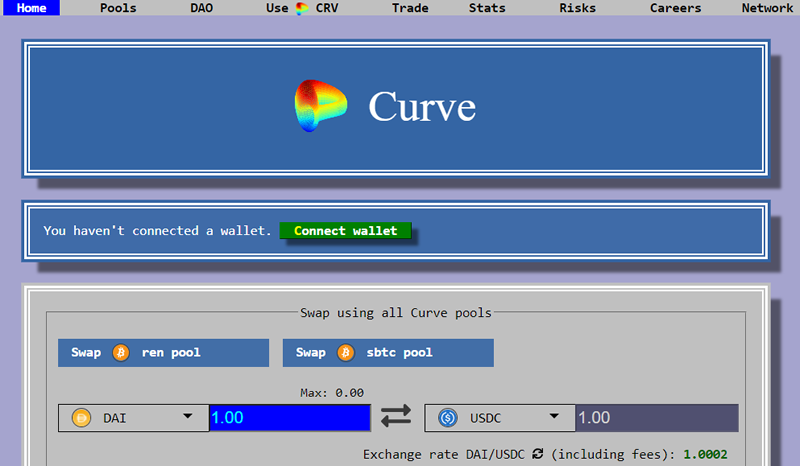The height and width of the screenshot is (466, 800).
Task: Click the USDC coin icon
Action: coord(447,418)
